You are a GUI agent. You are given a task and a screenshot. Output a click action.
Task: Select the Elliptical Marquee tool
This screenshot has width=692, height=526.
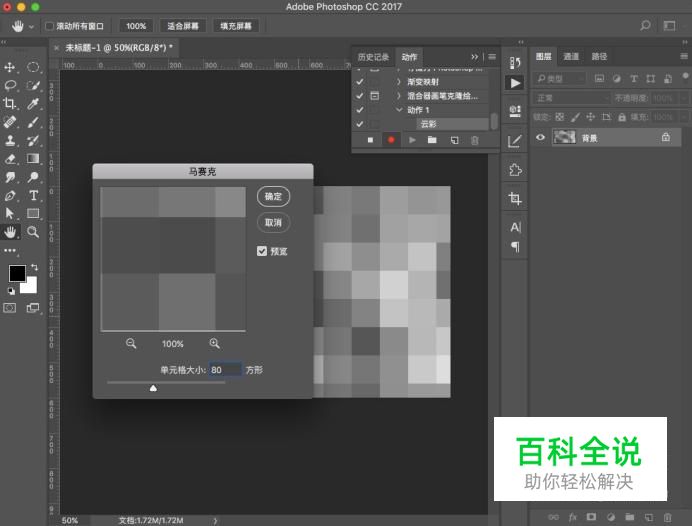click(33, 67)
